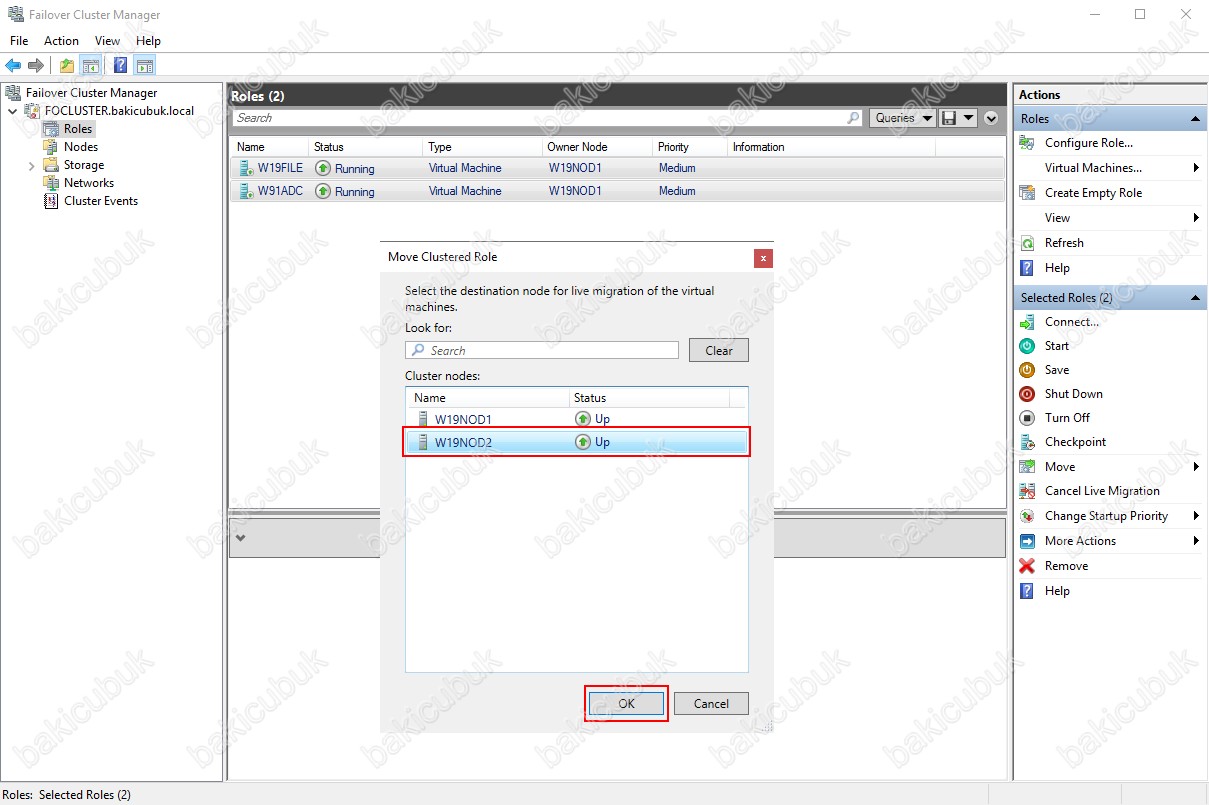1209x805 pixels.
Task: Collapse the Roles section in Actions pane
Action: pyautogui.click(x=1196, y=119)
